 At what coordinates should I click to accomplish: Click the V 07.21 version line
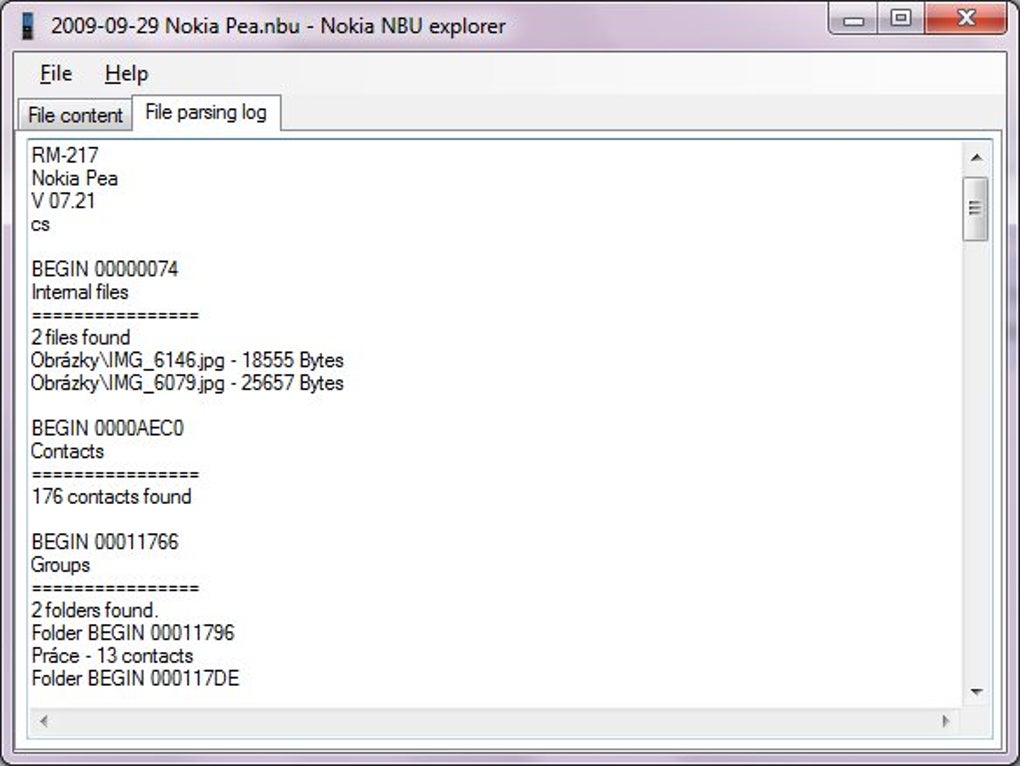(63, 201)
